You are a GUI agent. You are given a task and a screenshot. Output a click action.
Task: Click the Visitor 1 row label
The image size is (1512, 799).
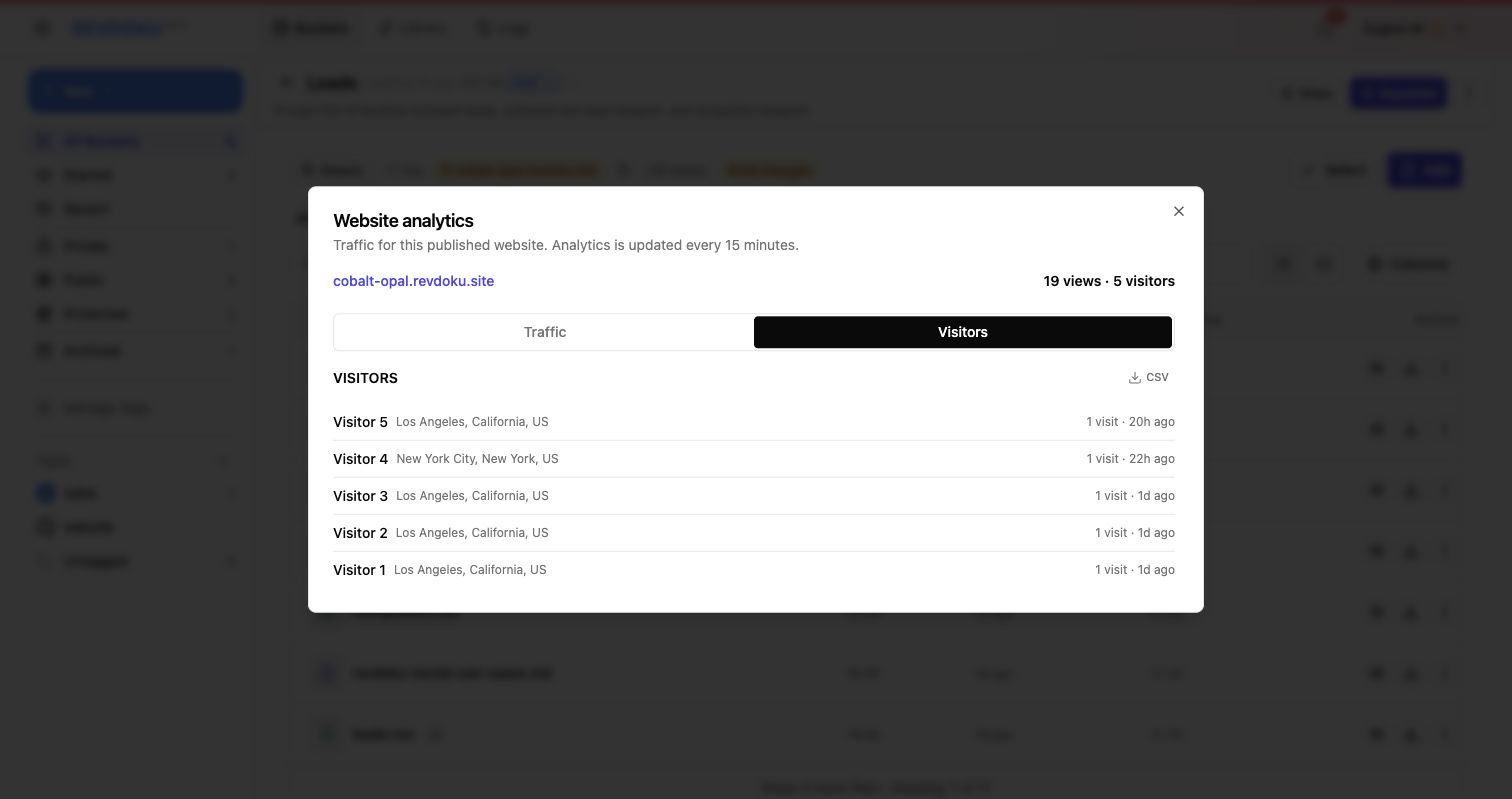pyautogui.click(x=359, y=570)
